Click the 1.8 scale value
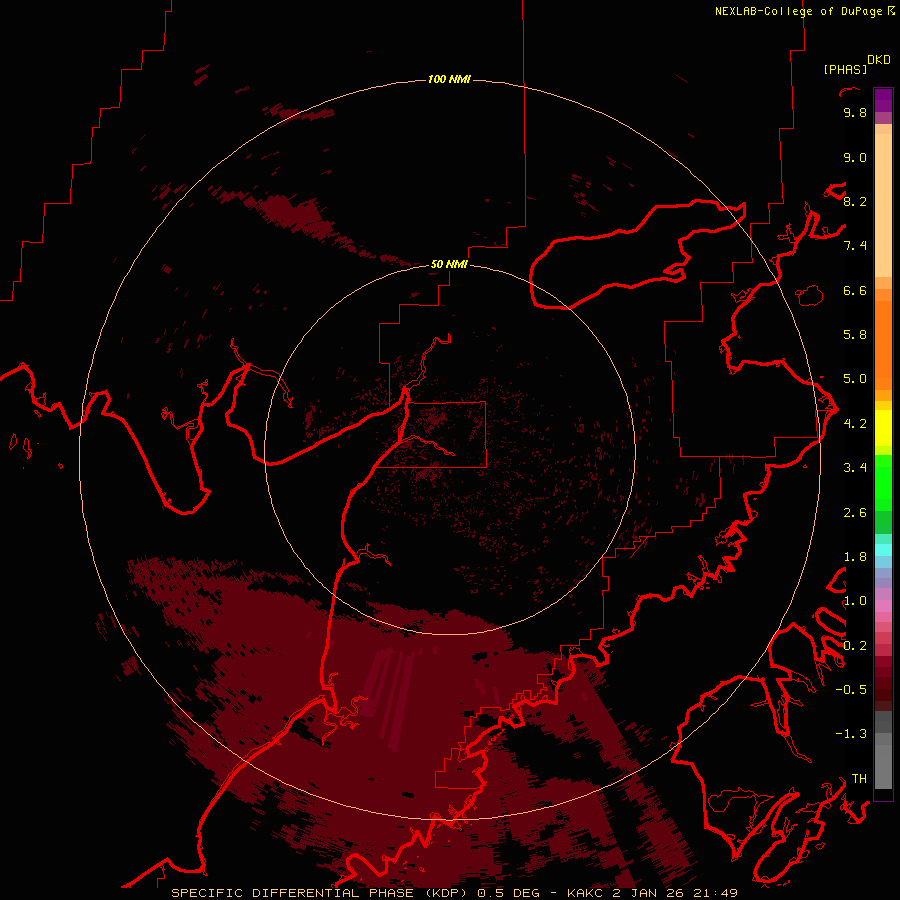The height and width of the screenshot is (900, 900). coord(855,557)
